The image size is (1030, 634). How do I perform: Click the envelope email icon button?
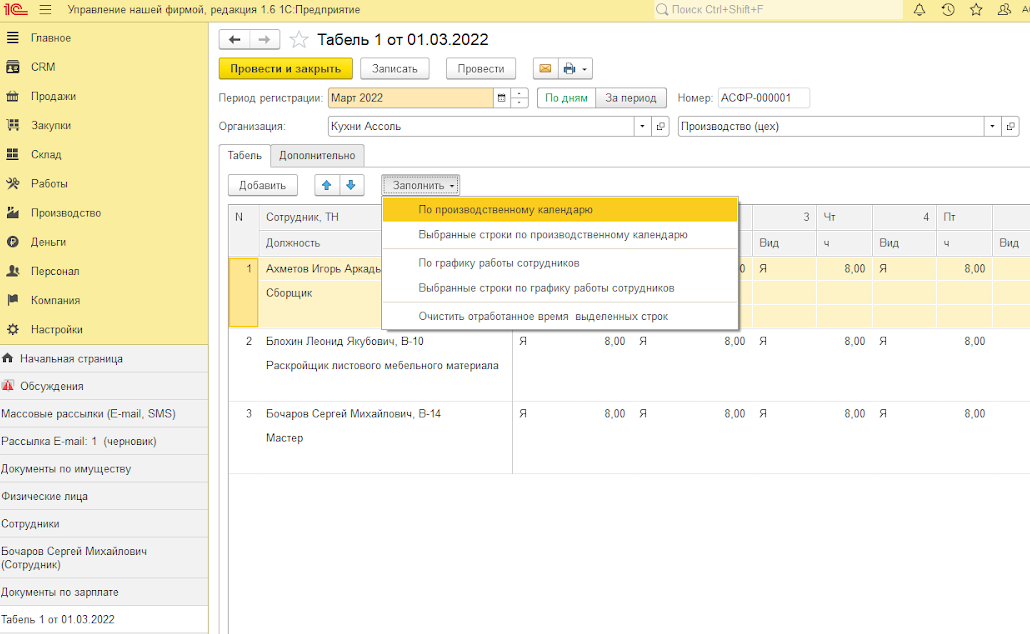545,69
